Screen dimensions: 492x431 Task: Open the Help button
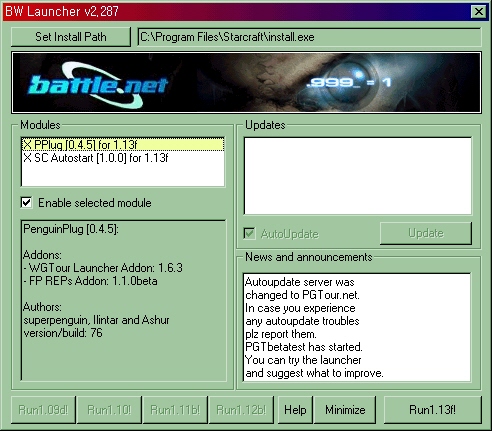[295, 410]
